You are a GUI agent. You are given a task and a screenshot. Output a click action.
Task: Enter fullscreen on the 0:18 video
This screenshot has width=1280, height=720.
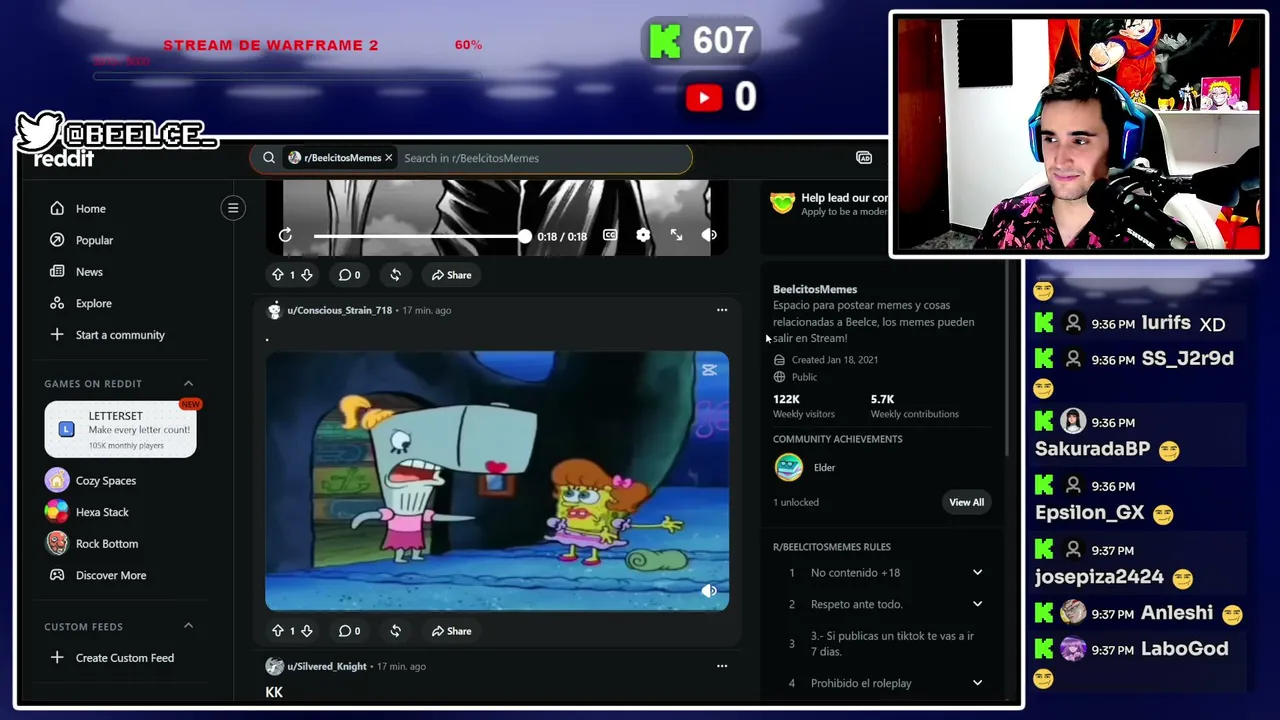coord(676,235)
